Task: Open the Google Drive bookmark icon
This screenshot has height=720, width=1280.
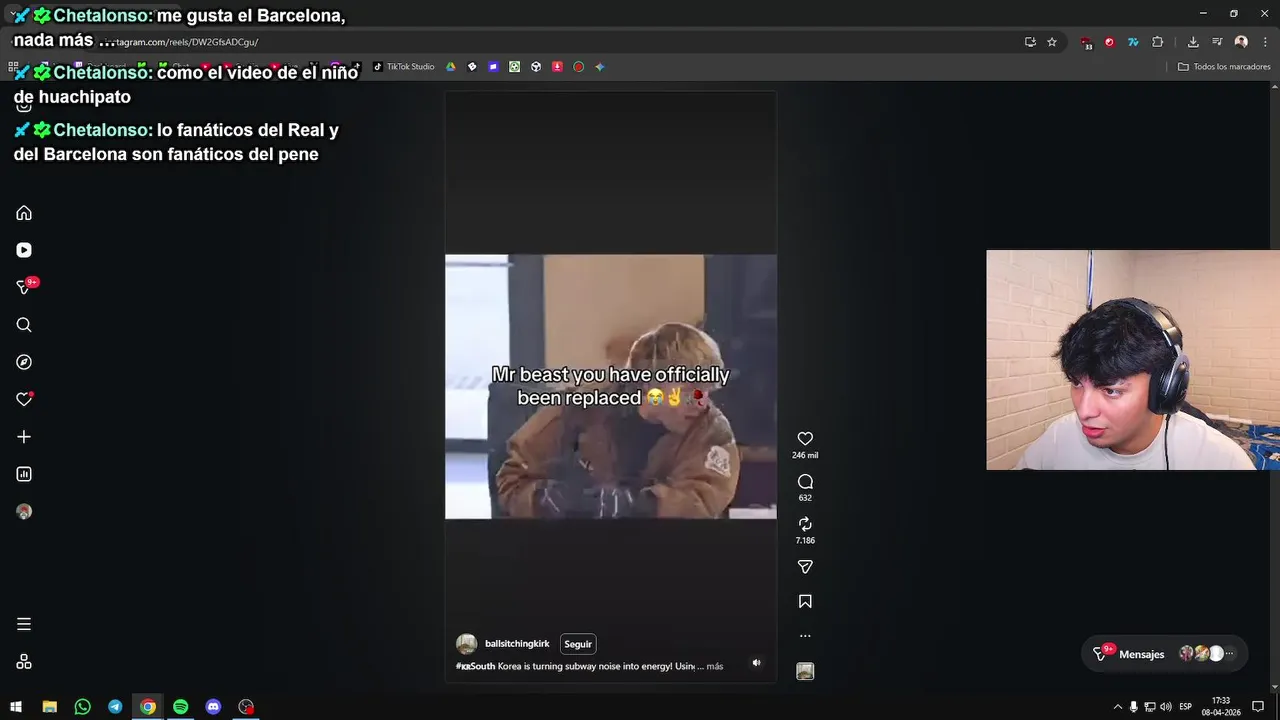Action: tap(451, 67)
